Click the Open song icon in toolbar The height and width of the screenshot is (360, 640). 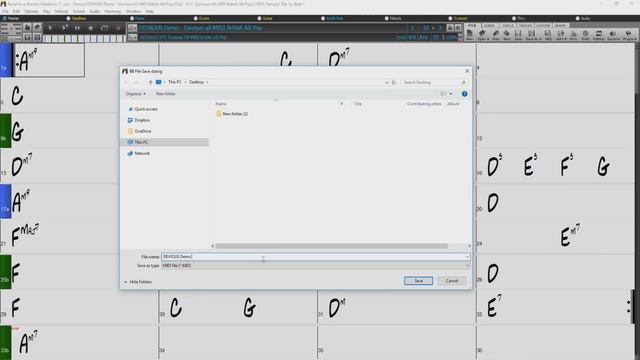coord(482,34)
